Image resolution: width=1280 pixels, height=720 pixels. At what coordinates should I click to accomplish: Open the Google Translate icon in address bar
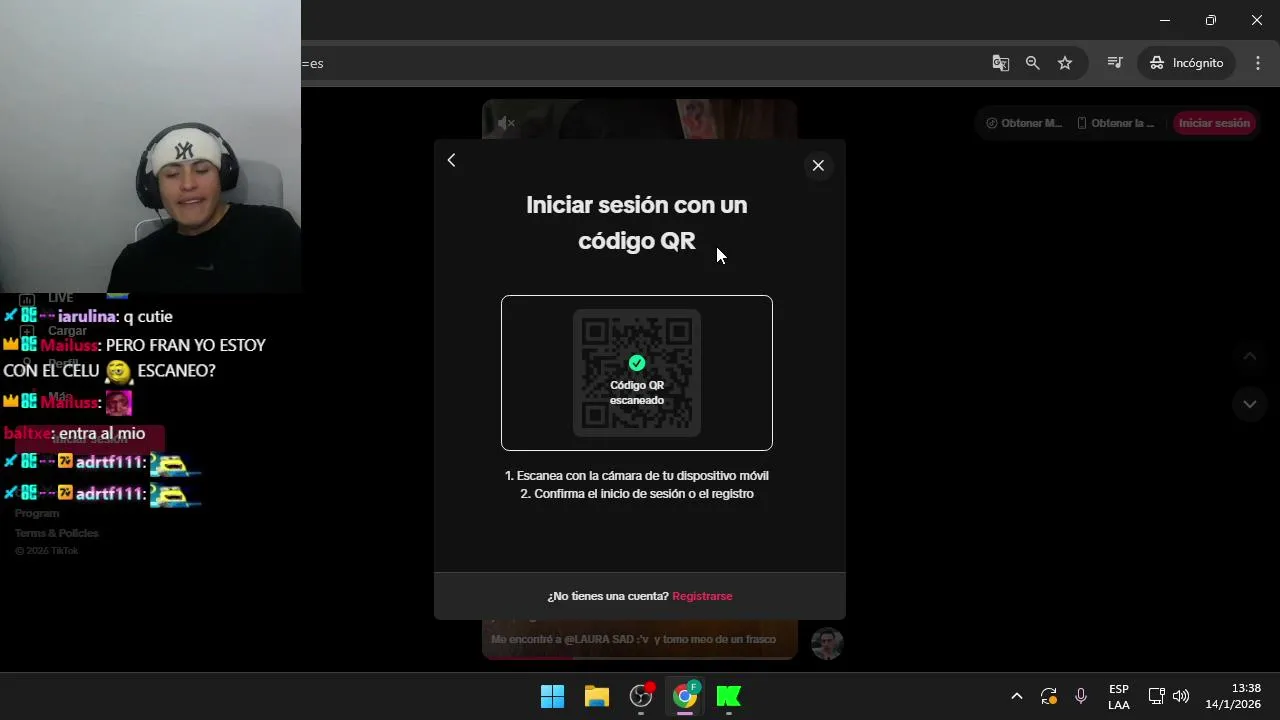click(x=1000, y=63)
